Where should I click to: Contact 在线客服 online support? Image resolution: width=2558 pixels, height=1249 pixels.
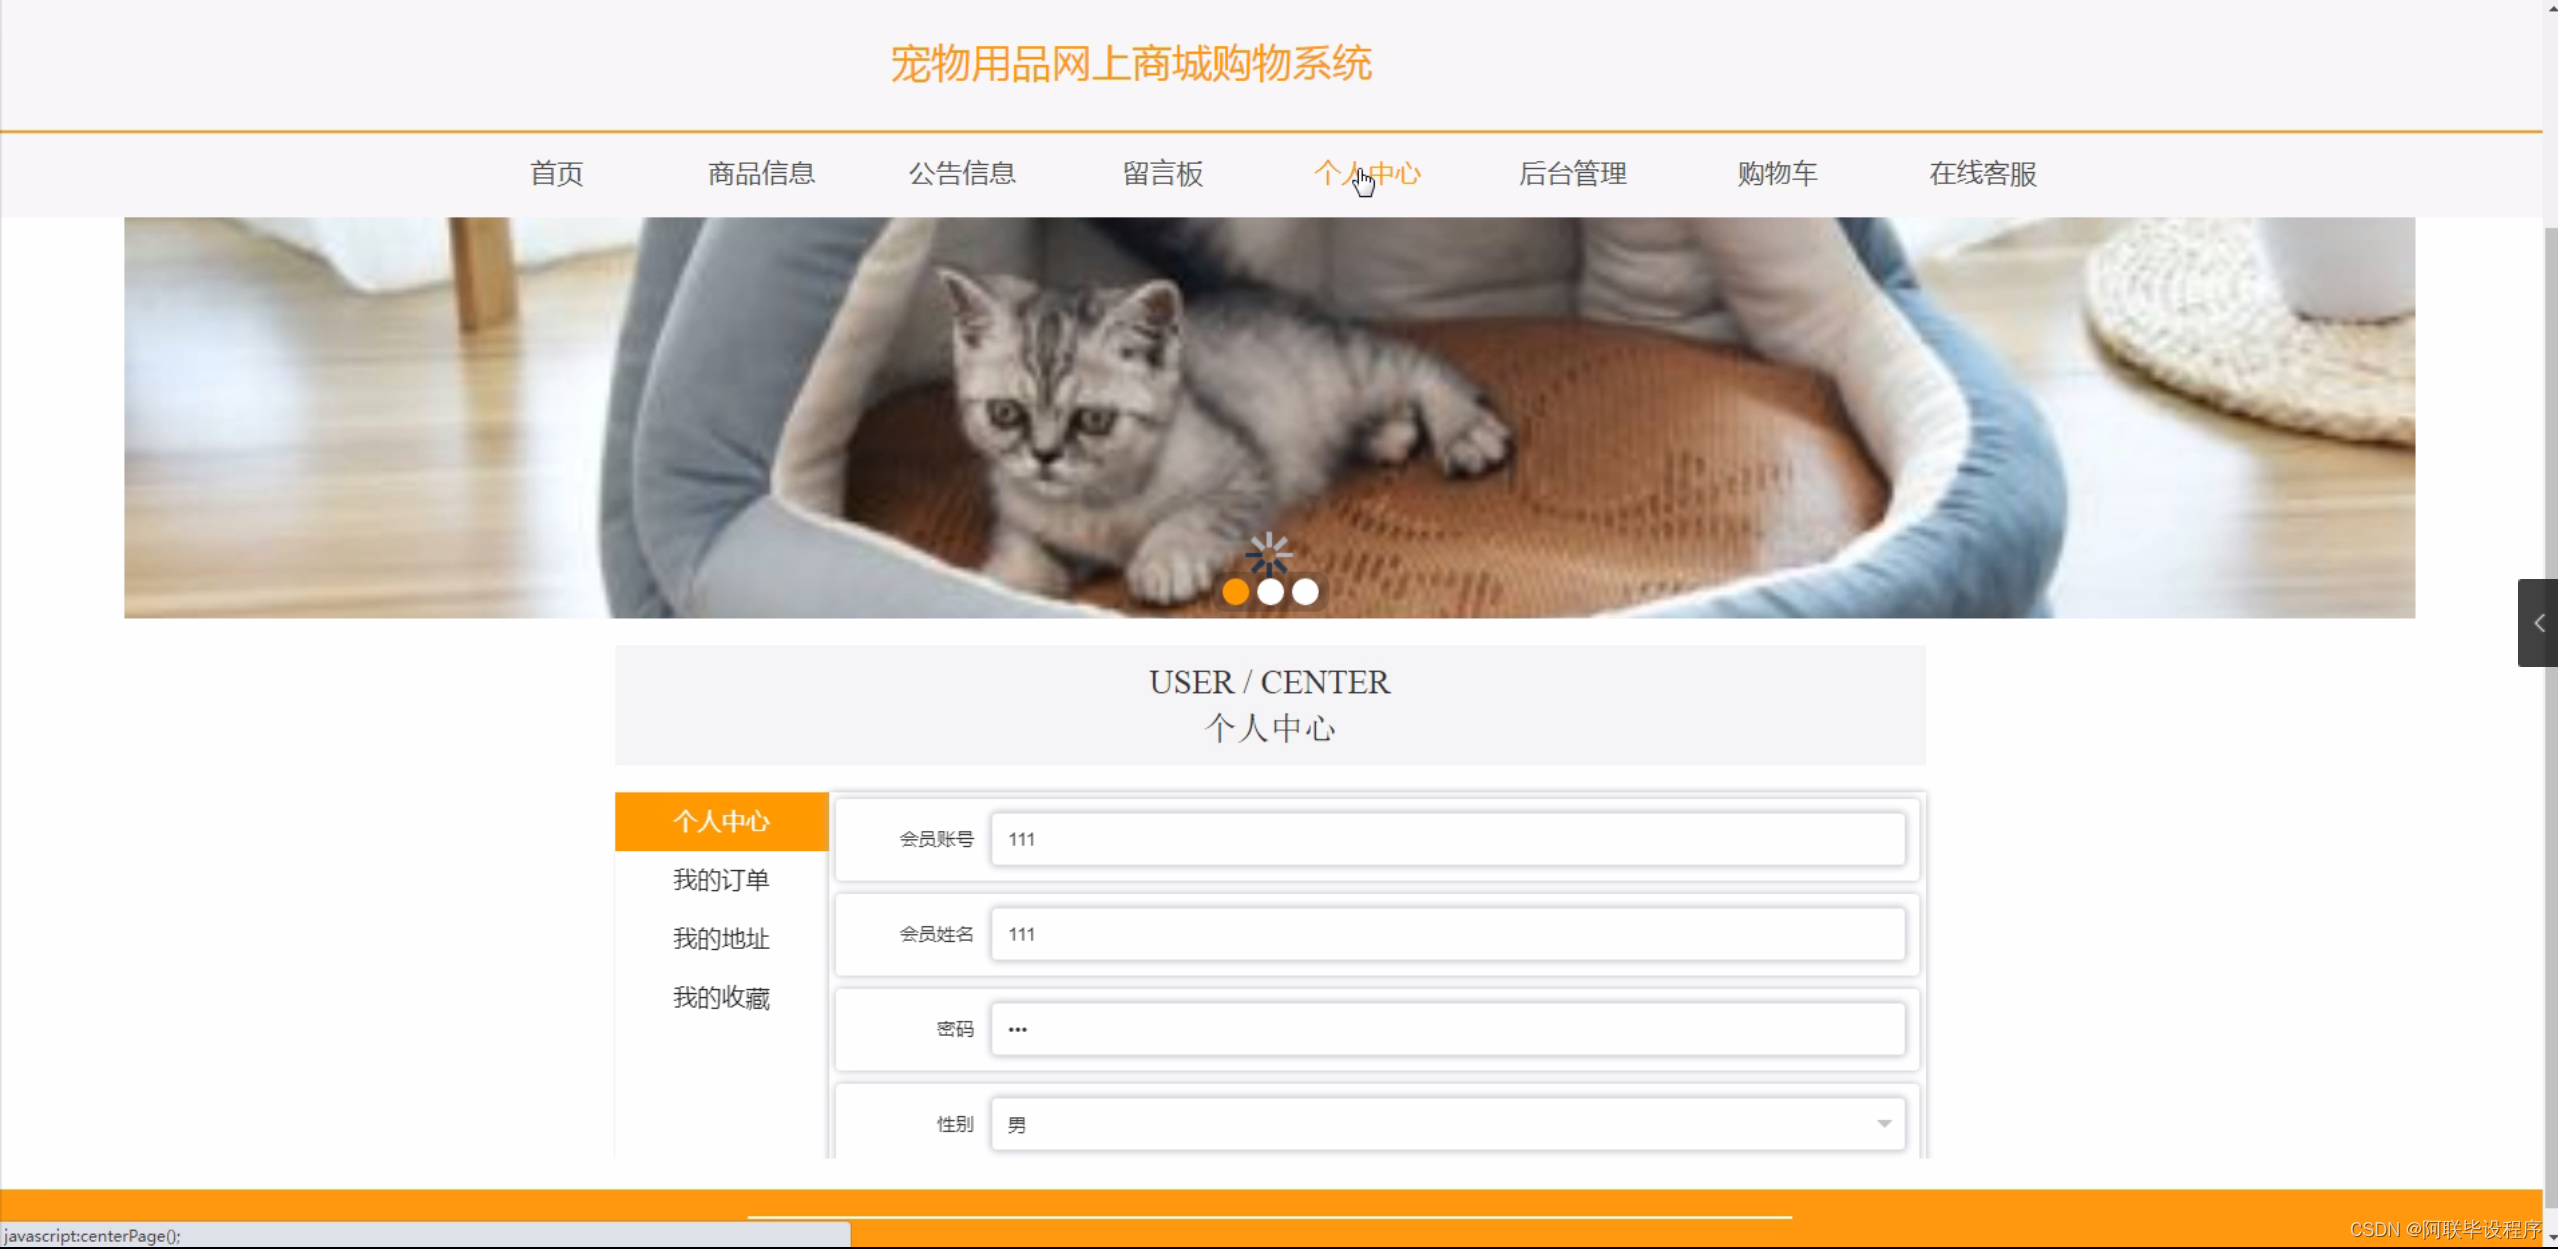[1982, 174]
